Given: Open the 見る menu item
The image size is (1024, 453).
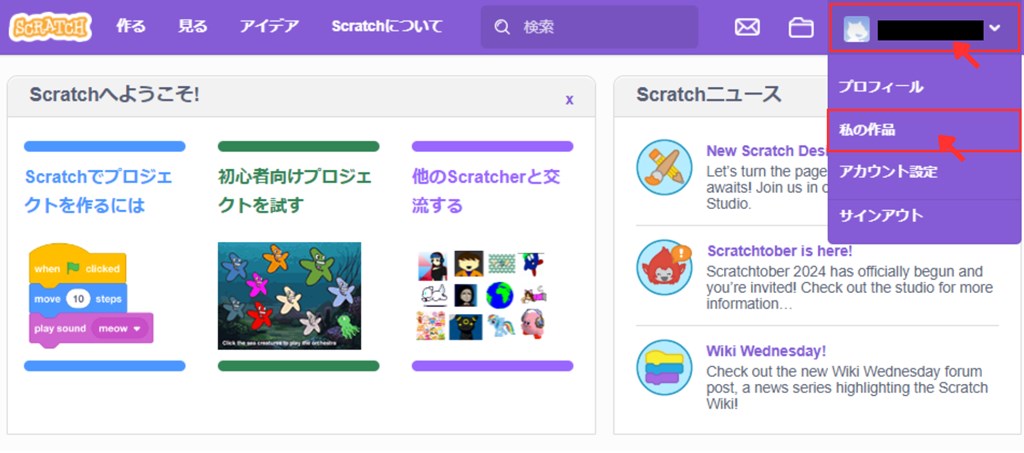Looking at the screenshot, I should pyautogui.click(x=193, y=27).
